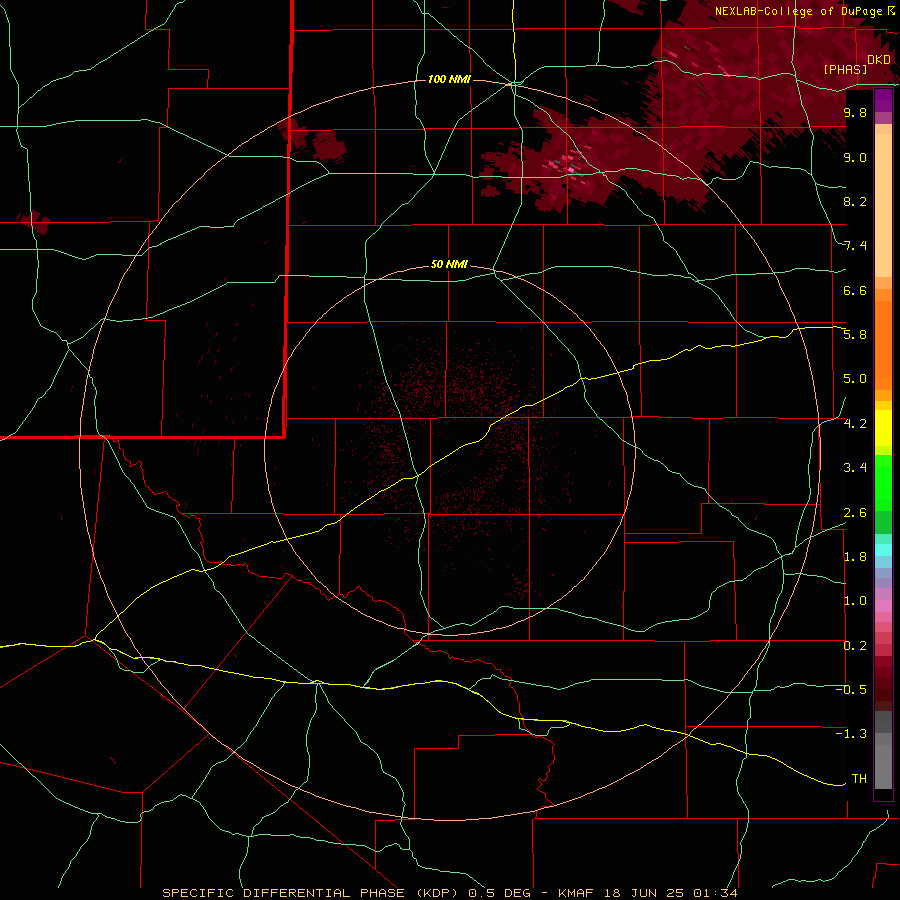Click the 7.4 value on the color scale
The width and height of the screenshot is (900, 900).
(855, 246)
